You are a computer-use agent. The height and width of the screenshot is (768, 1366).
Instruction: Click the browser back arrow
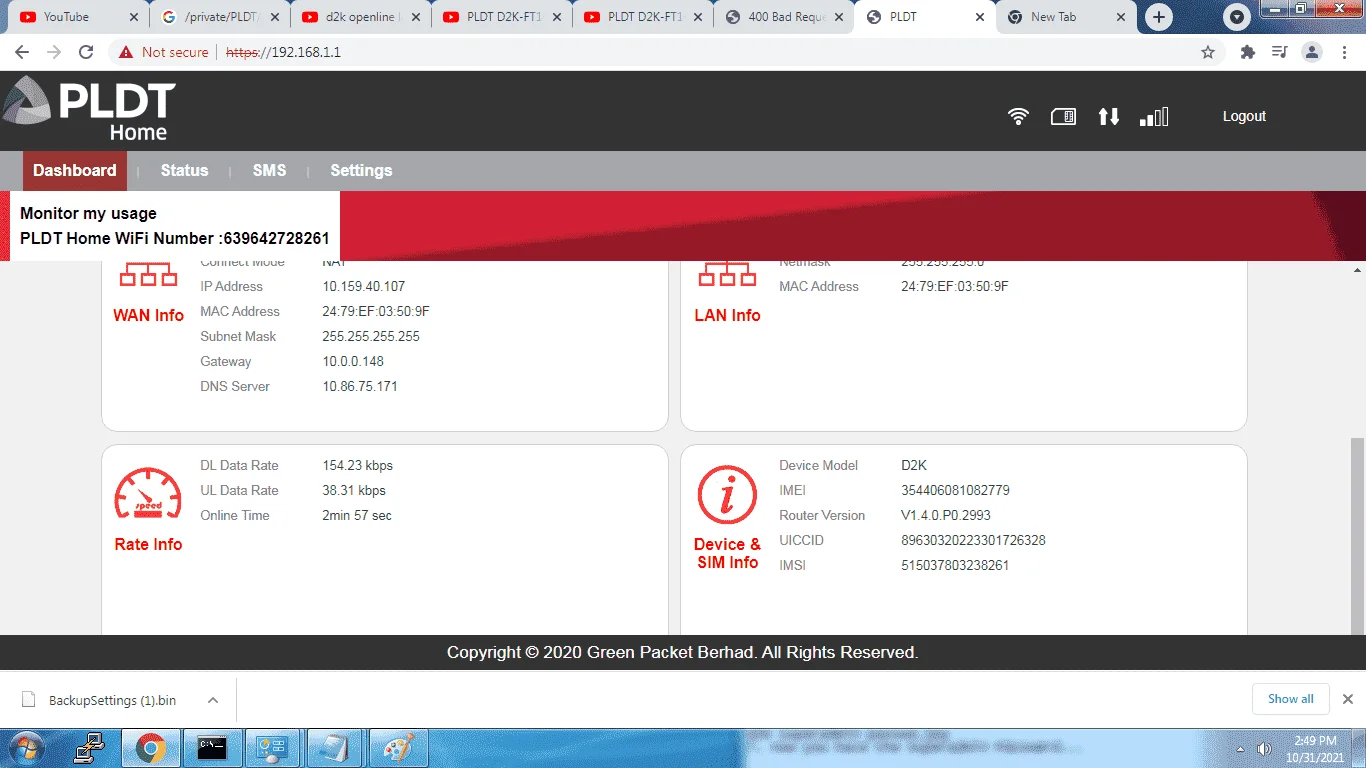click(x=22, y=52)
